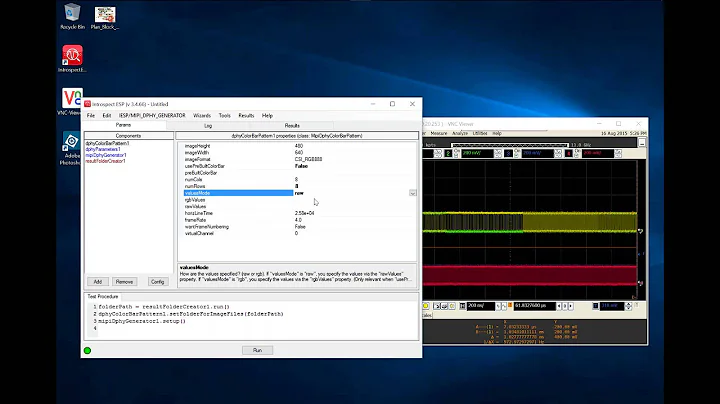The width and height of the screenshot is (720, 404).
Task: Switch to the Log tab
Action: click(208, 125)
